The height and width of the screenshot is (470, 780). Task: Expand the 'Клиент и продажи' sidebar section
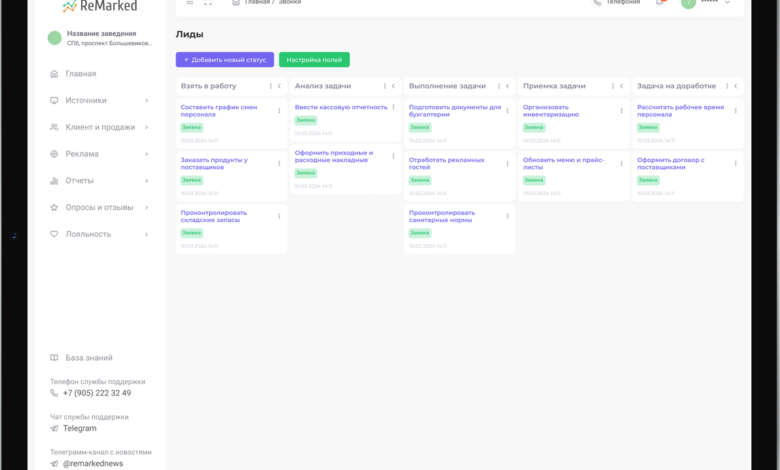point(146,127)
